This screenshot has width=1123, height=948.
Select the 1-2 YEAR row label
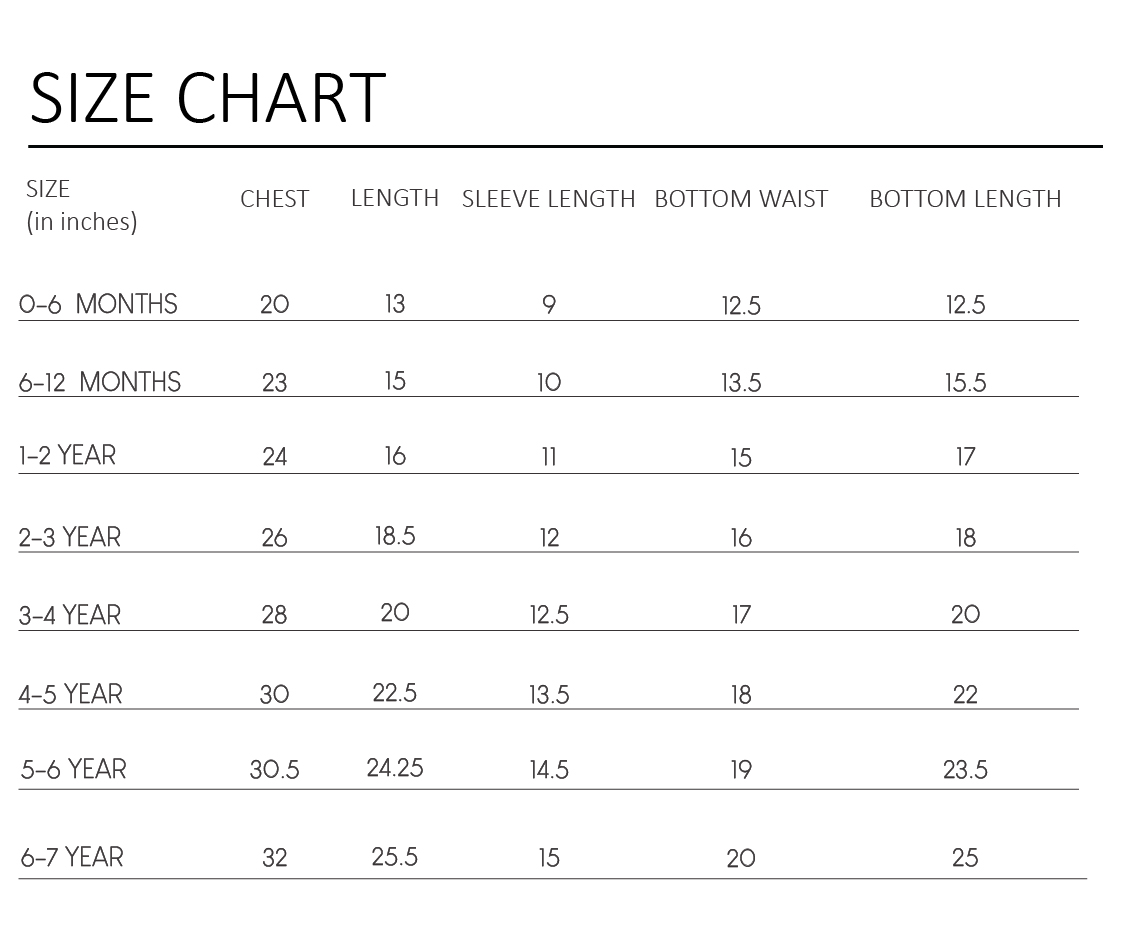click(x=67, y=456)
